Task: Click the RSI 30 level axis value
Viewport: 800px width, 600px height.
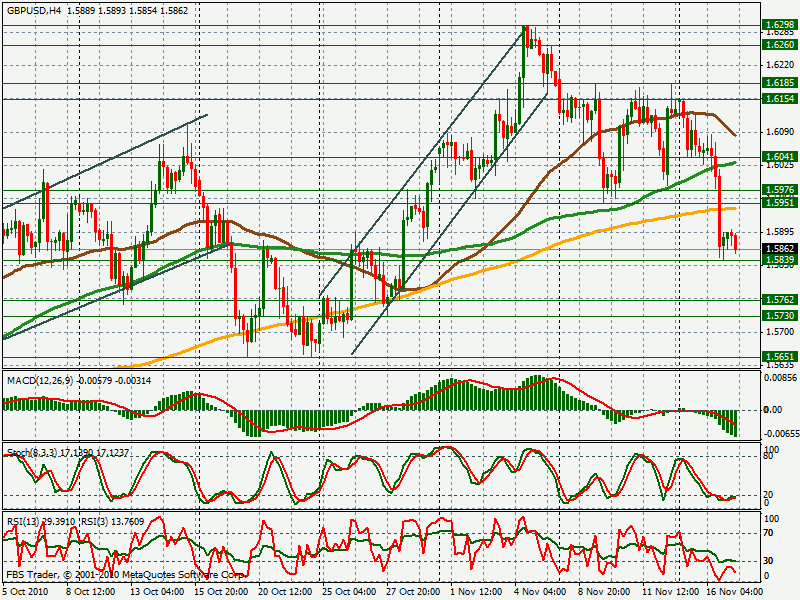Action: (x=768, y=561)
